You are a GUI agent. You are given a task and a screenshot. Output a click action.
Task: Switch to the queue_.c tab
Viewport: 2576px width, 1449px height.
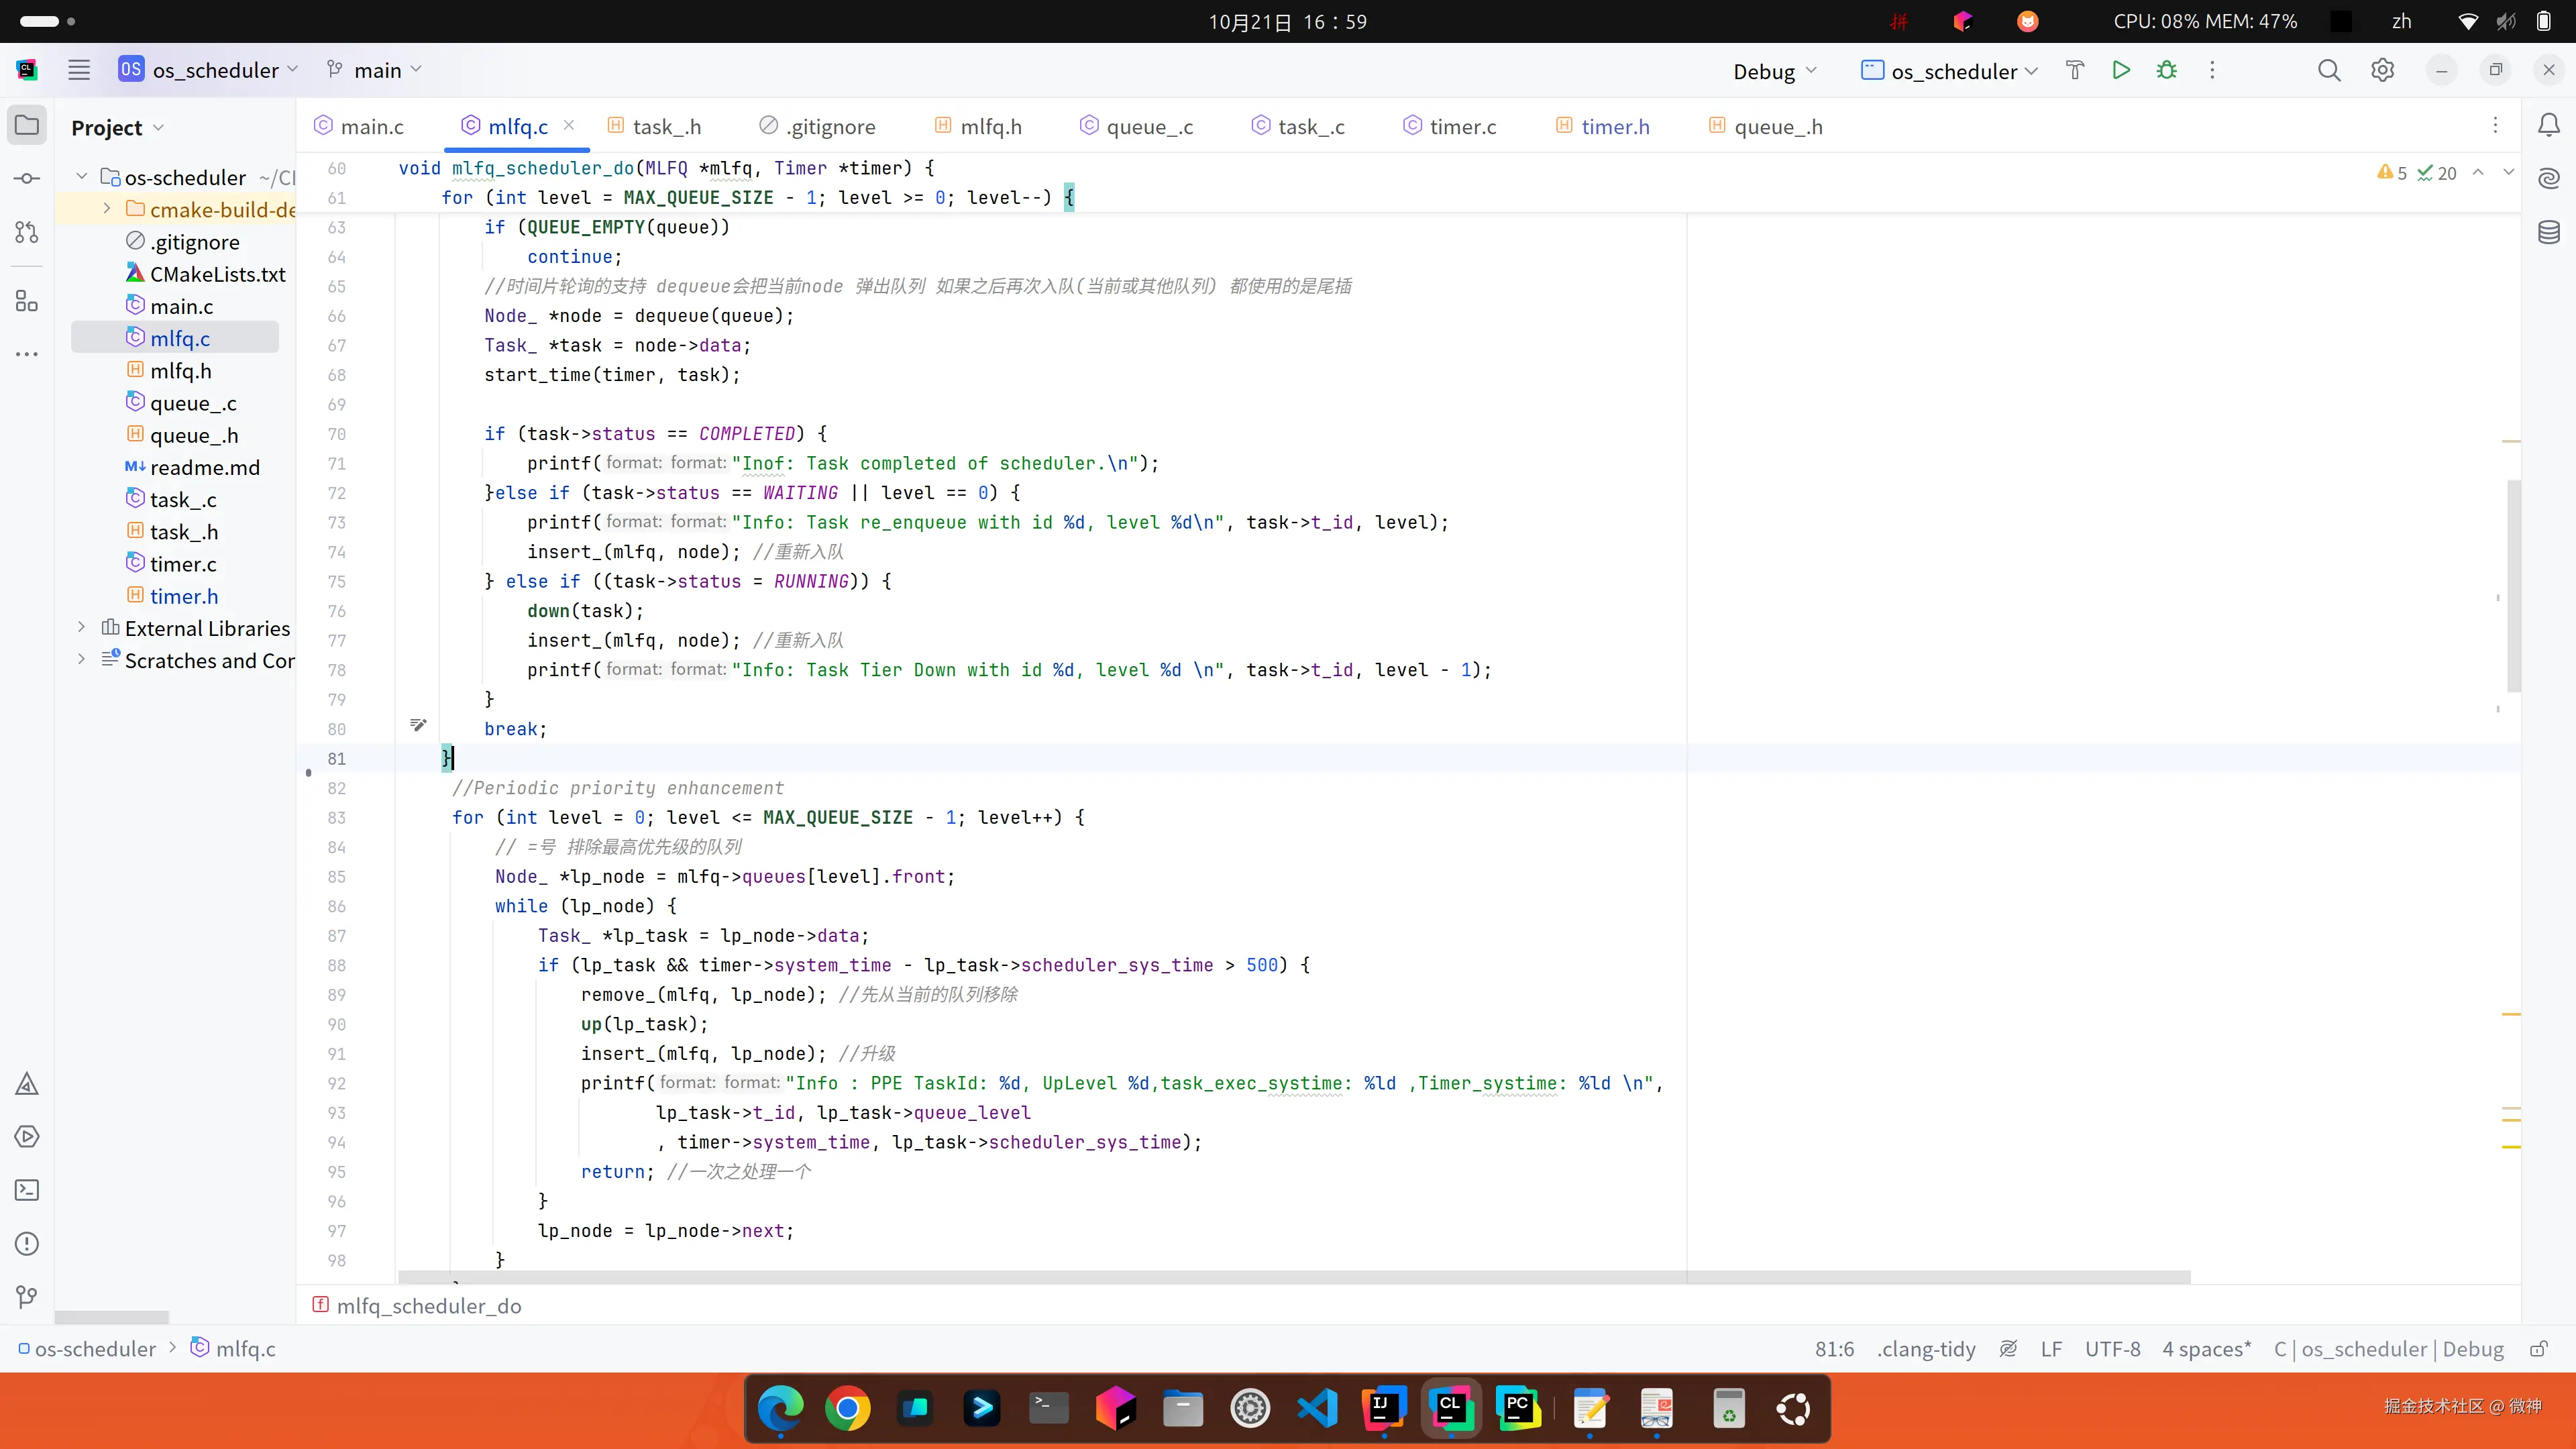point(1149,127)
